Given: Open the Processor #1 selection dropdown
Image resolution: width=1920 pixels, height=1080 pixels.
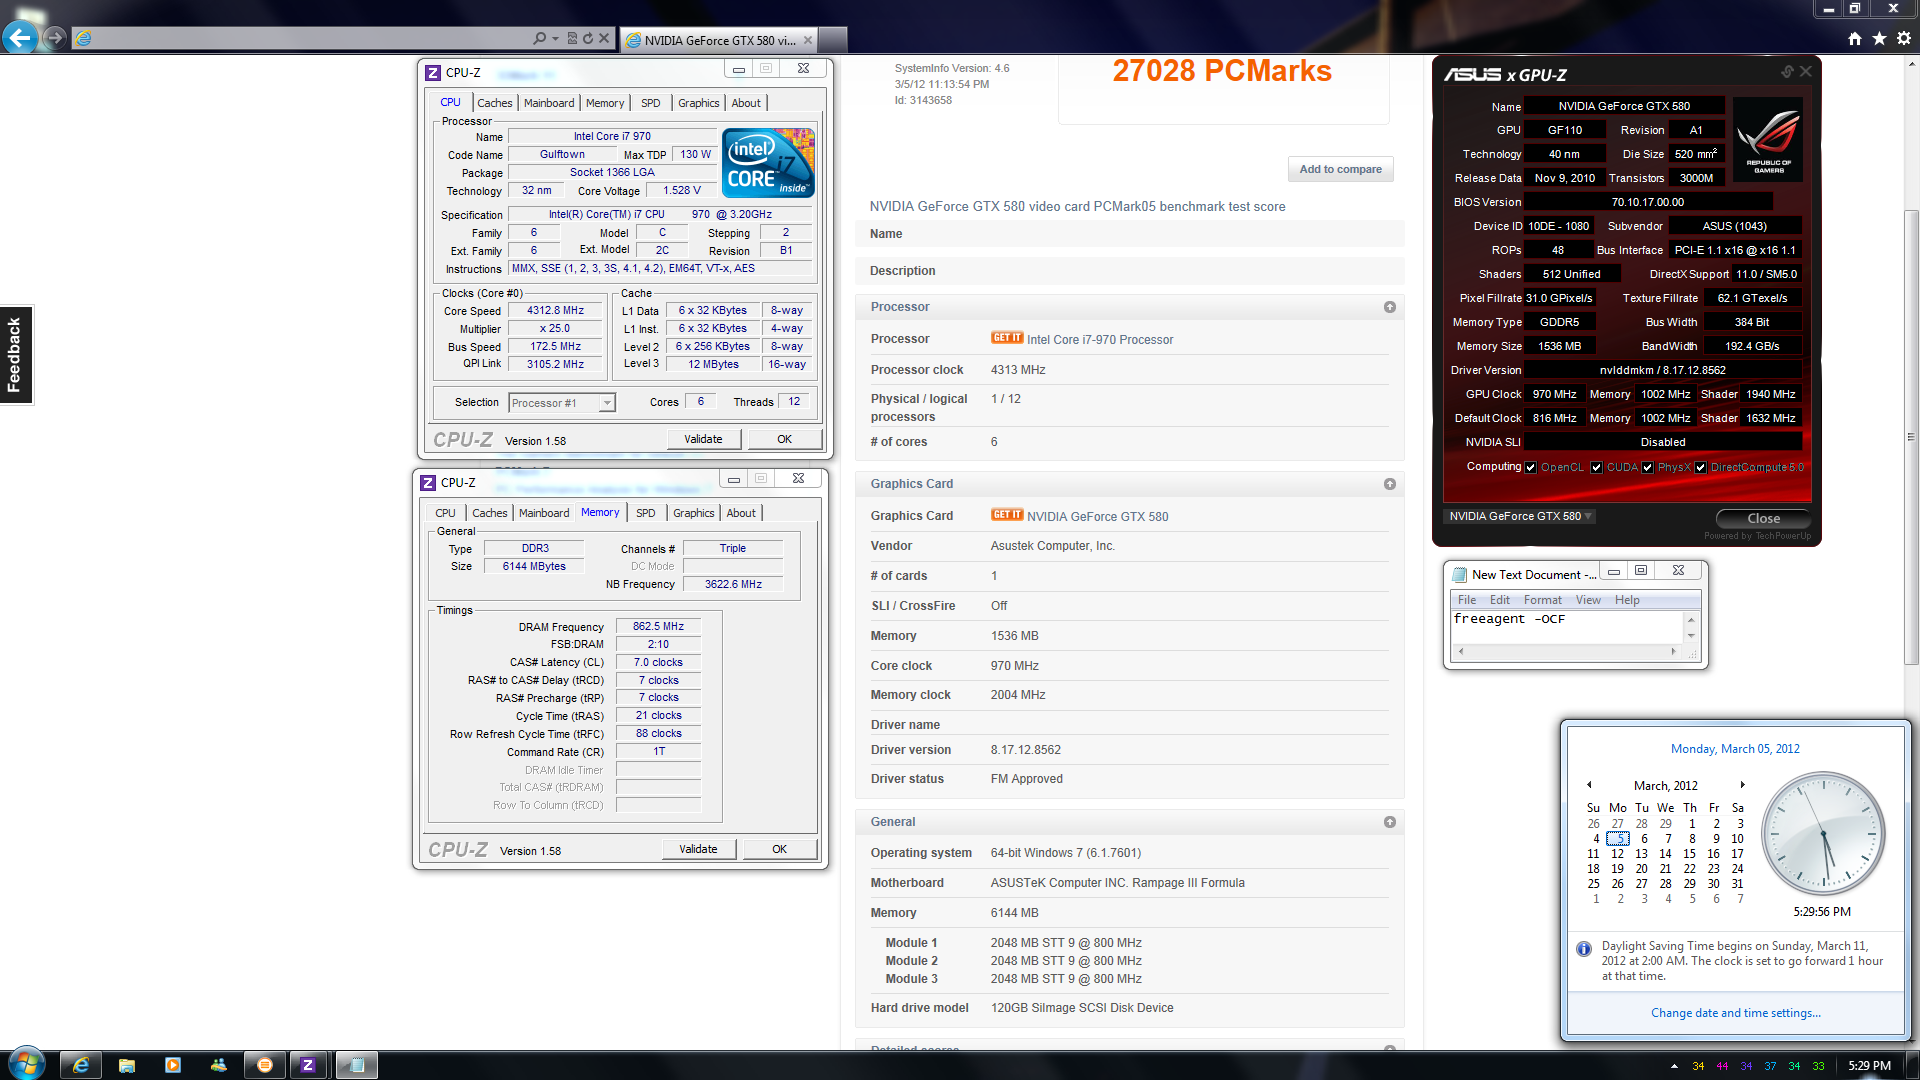Looking at the screenshot, I should [x=562, y=403].
